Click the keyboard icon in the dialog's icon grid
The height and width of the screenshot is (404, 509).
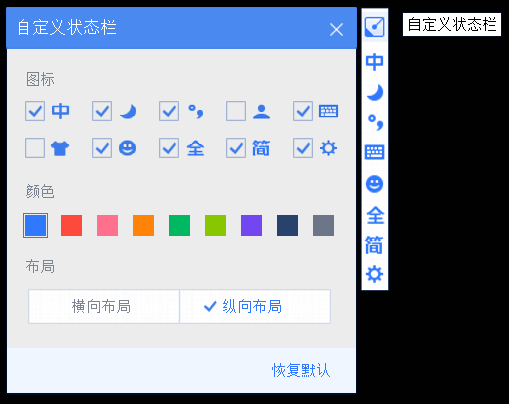coord(328,111)
